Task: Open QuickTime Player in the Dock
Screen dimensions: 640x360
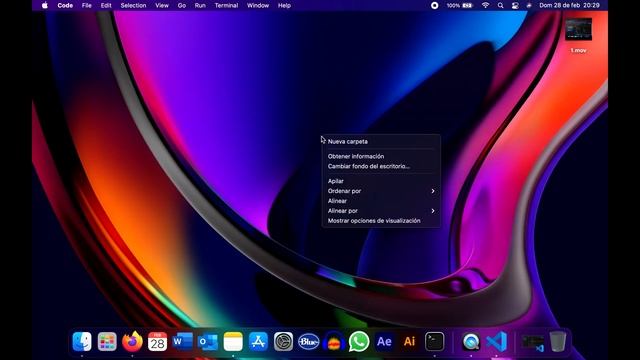Action: [x=471, y=341]
